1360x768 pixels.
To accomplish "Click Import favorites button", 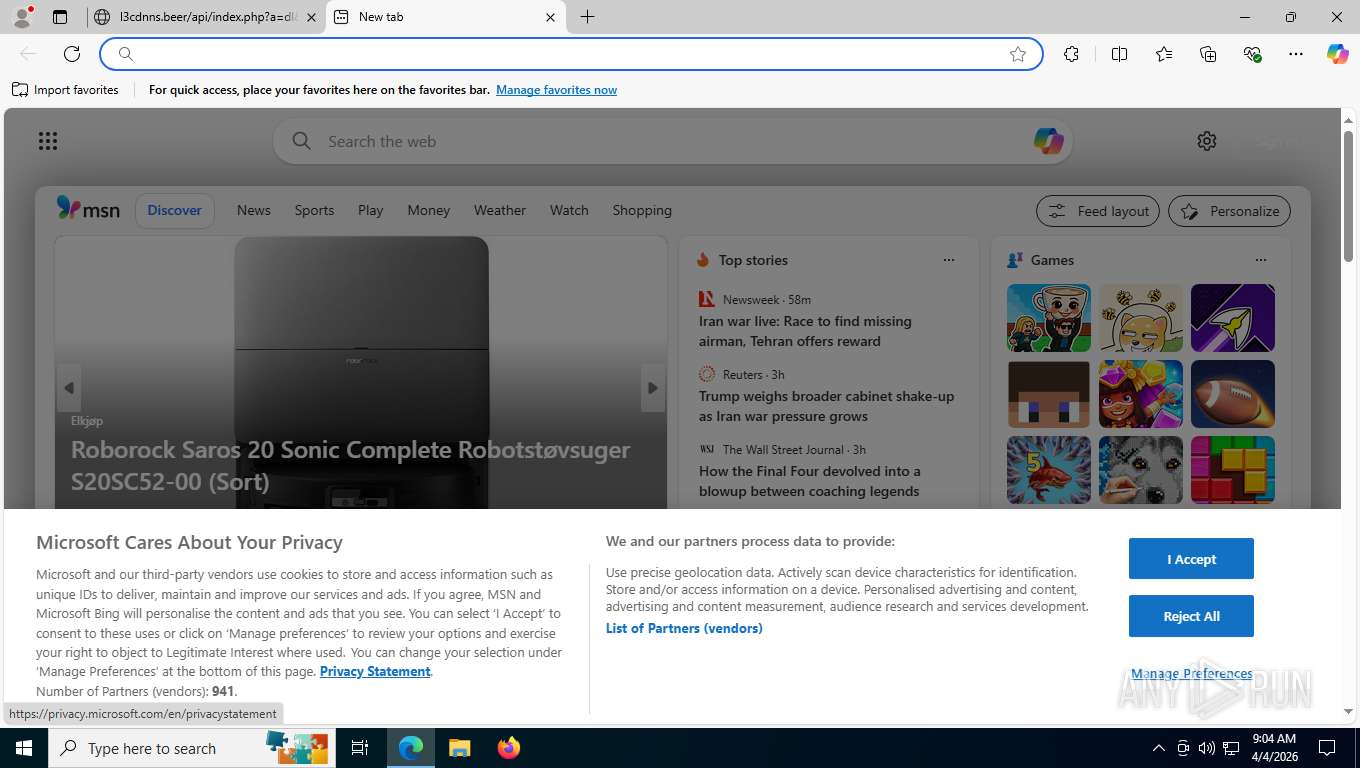I will click(66, 90).
